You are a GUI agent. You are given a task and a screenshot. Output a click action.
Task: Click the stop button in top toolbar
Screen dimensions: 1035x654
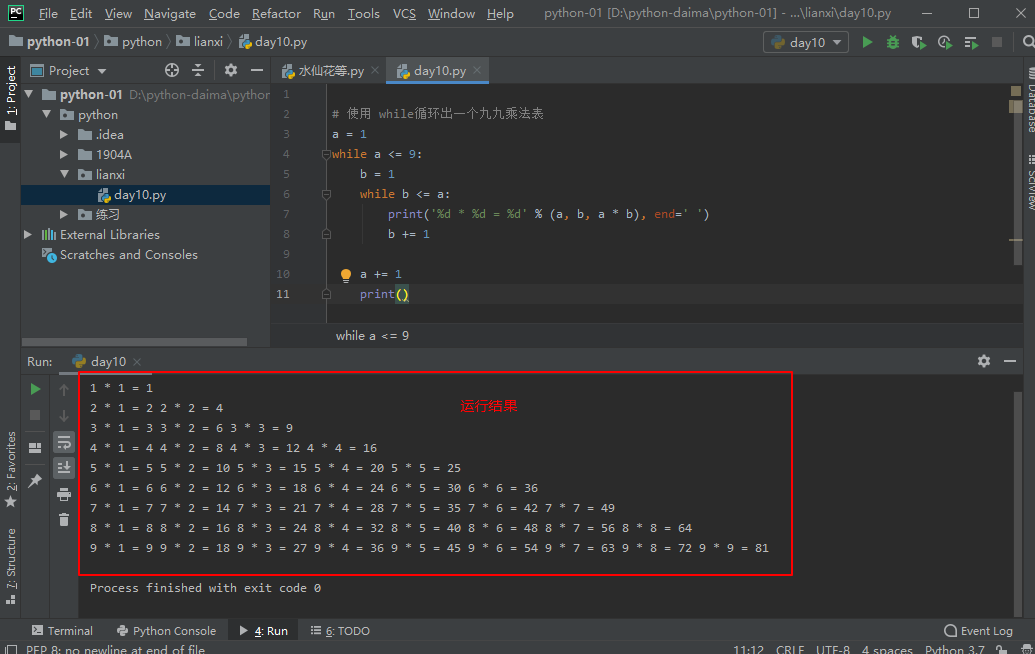[x=997, y=42]
